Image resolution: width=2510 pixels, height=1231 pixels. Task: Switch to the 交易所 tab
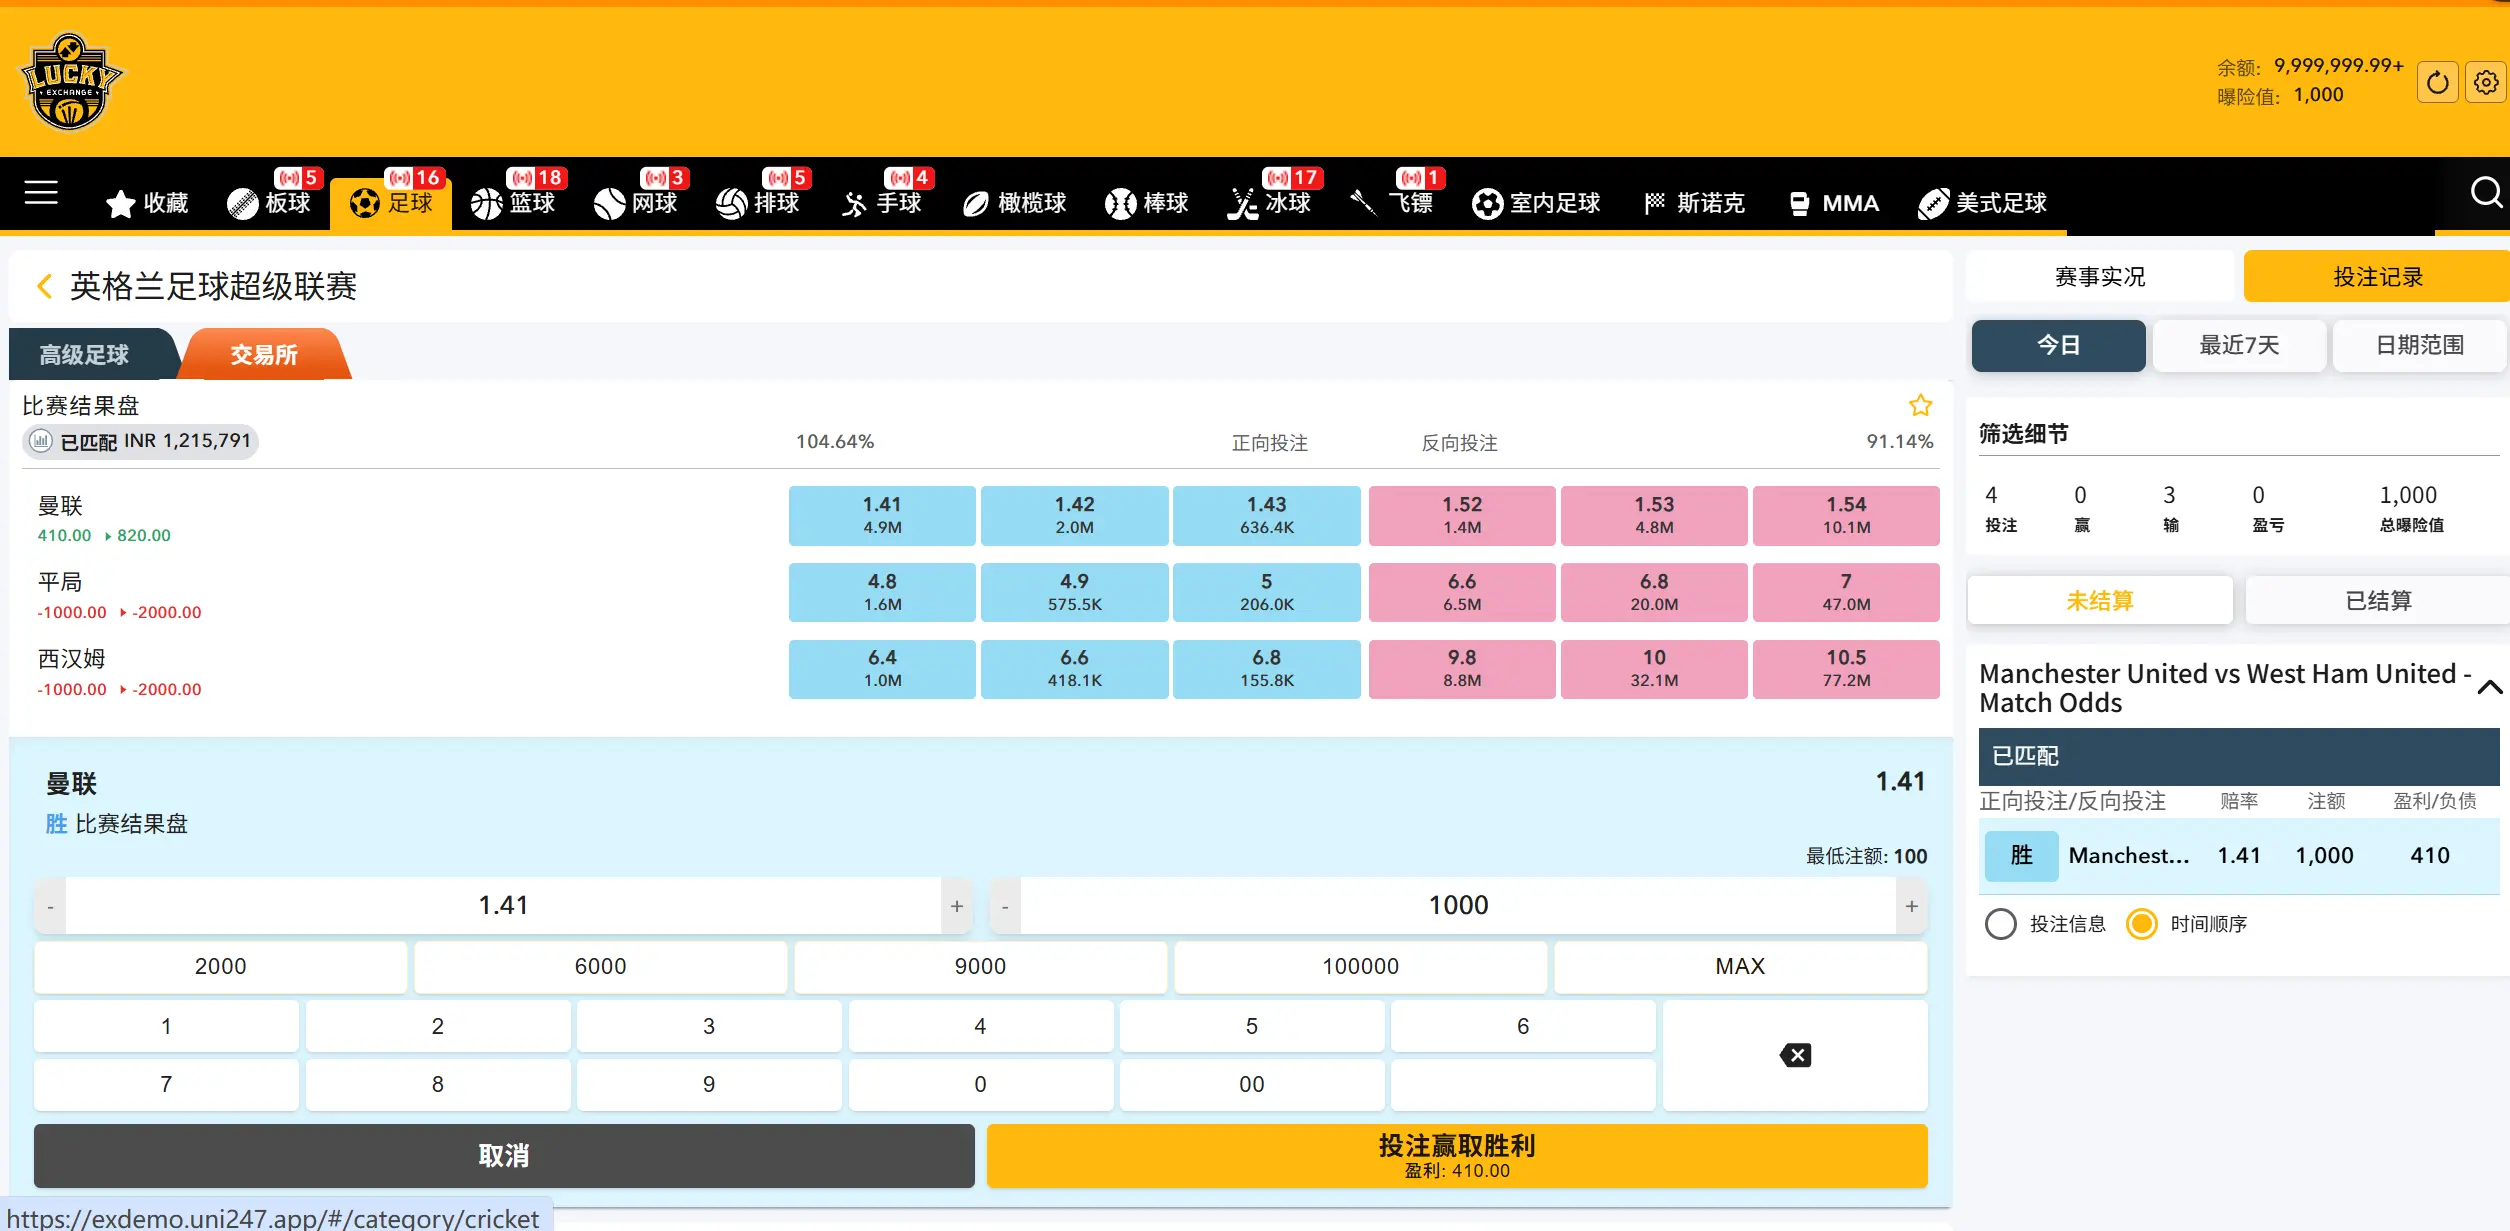click(264, 355)
